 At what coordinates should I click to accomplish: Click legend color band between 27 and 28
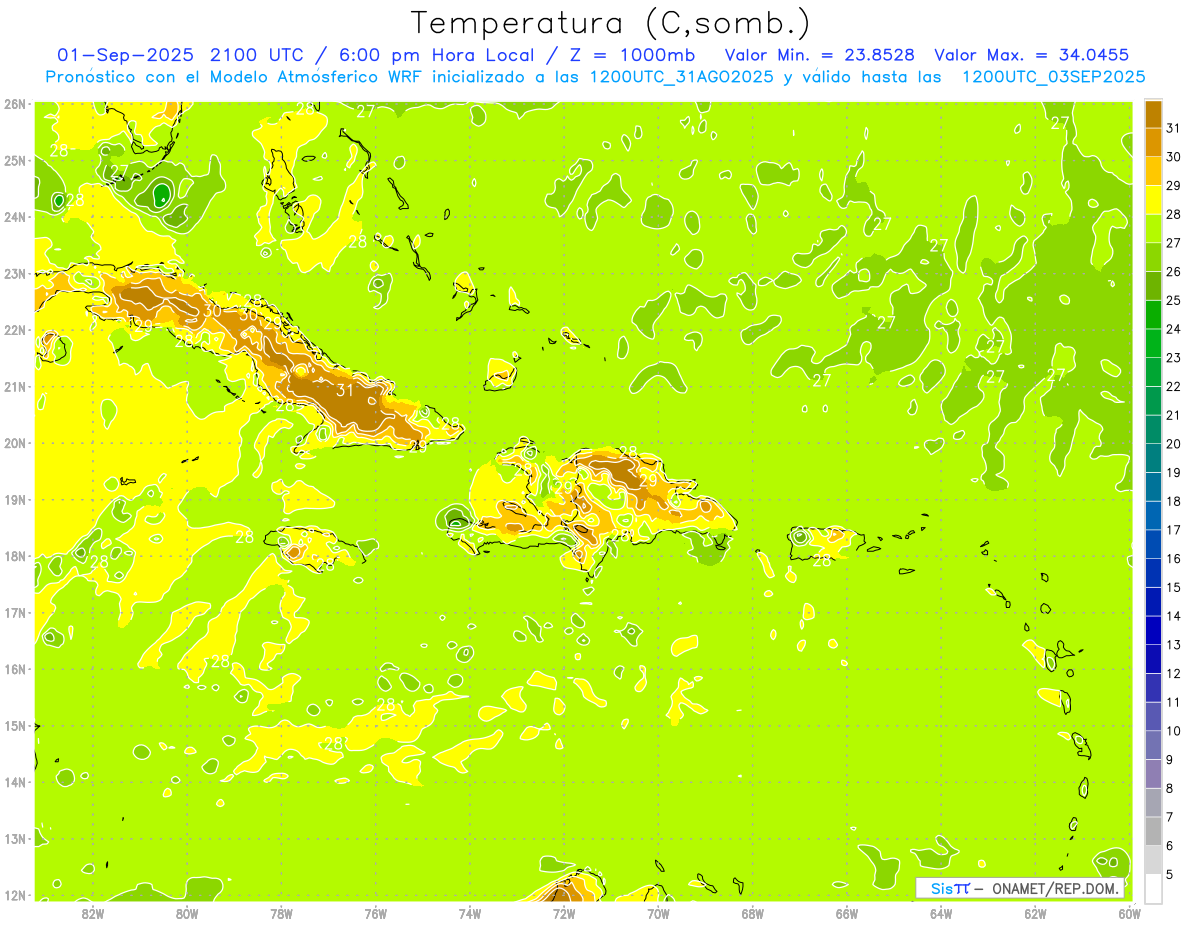click(x=1153, y=228)
